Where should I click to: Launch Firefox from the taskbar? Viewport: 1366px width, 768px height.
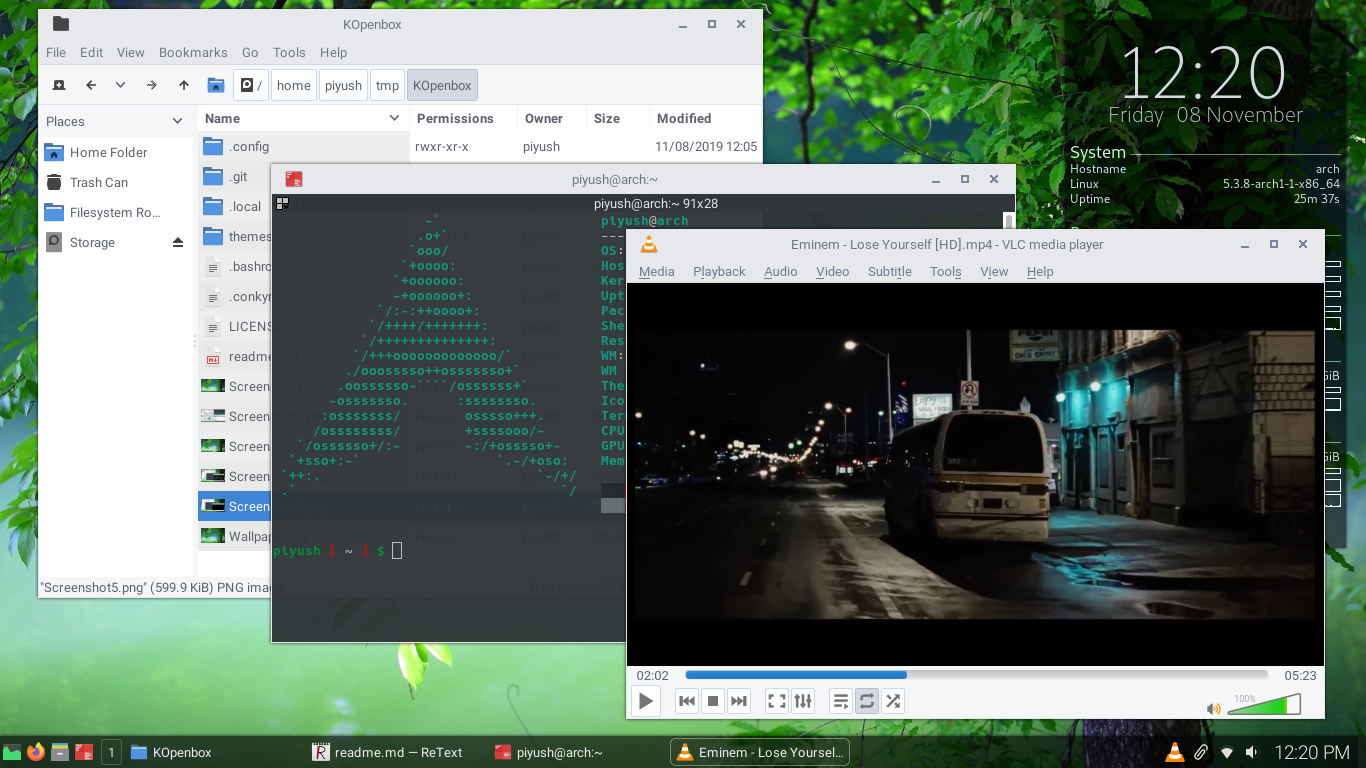36,752
